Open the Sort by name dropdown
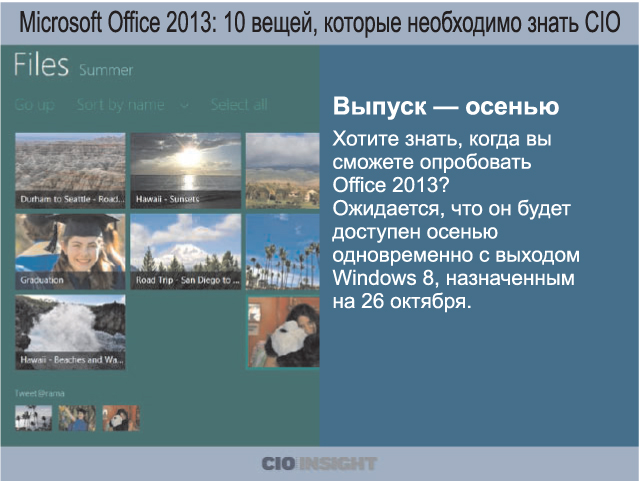Viewport: 640px width, 482px height. 120,105
